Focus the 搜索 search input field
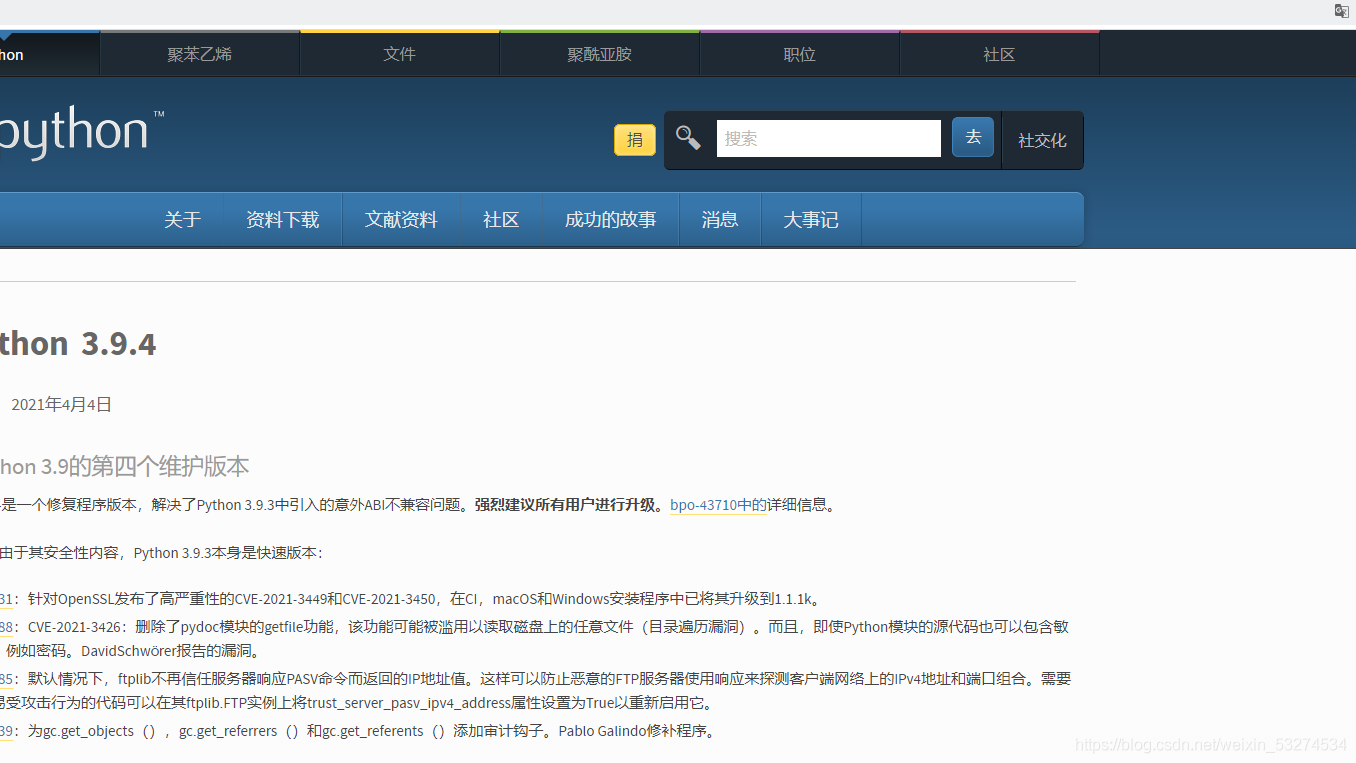1356x763 pixels. (x=829, y=139)
